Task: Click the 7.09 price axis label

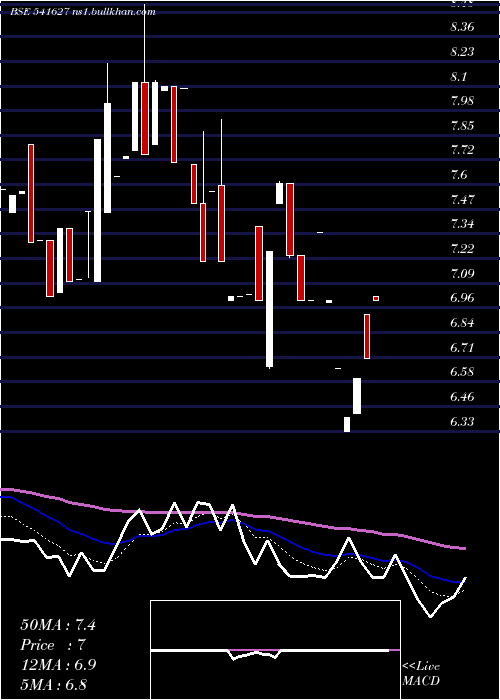Action: pyautogui.click(x=462, y=274)
